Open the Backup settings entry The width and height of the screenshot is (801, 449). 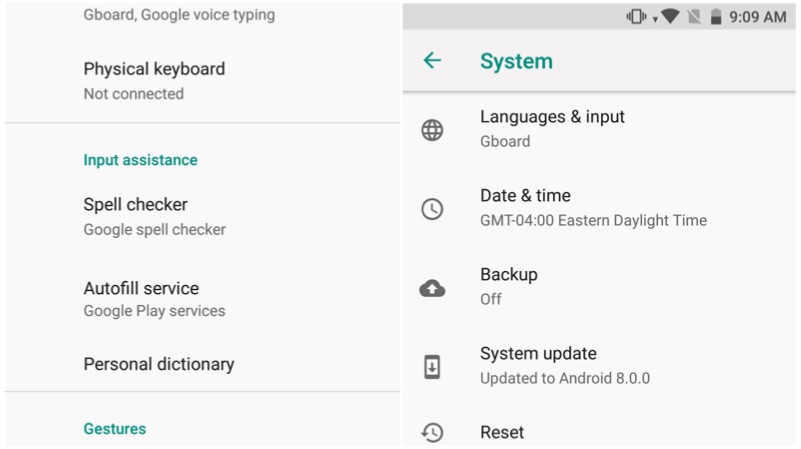tap(508, 286)
